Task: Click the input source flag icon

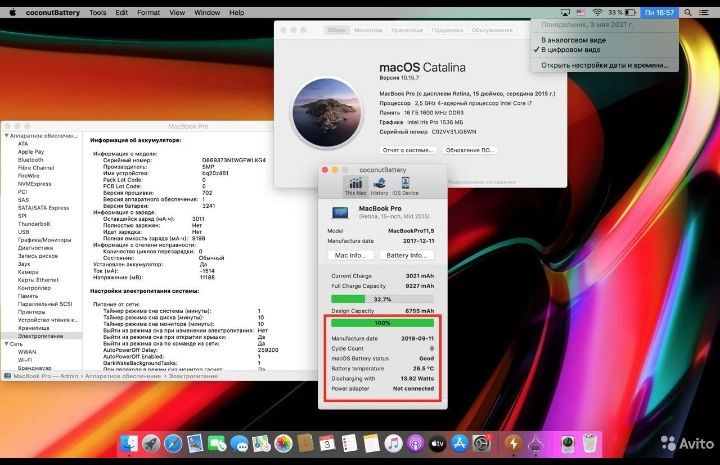Action: click(581, 12)
